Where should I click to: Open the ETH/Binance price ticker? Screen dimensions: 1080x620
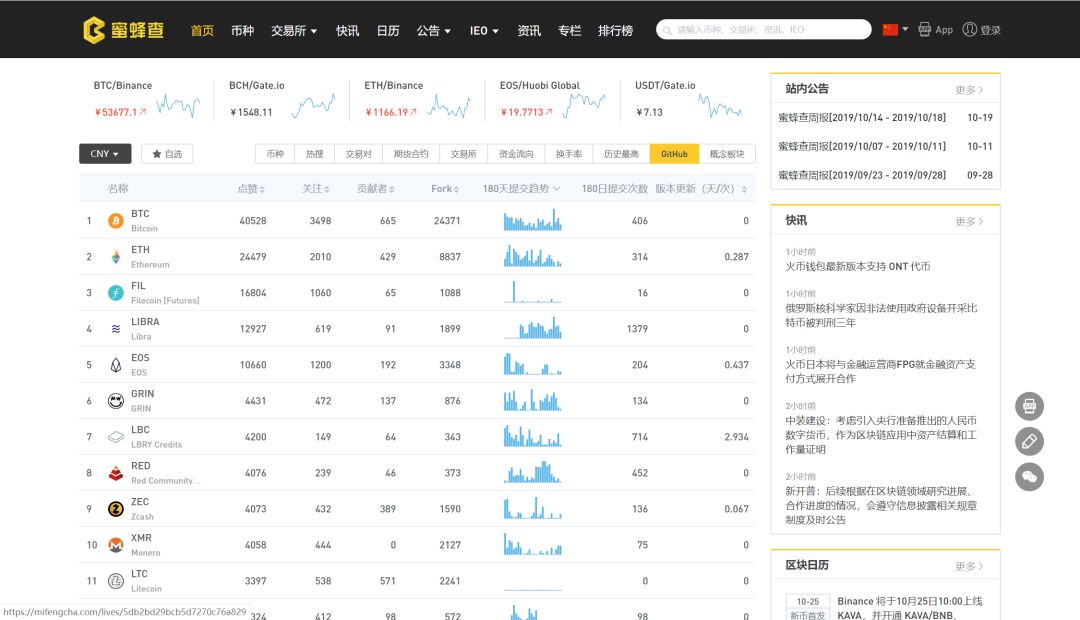[x=417, y=99]
